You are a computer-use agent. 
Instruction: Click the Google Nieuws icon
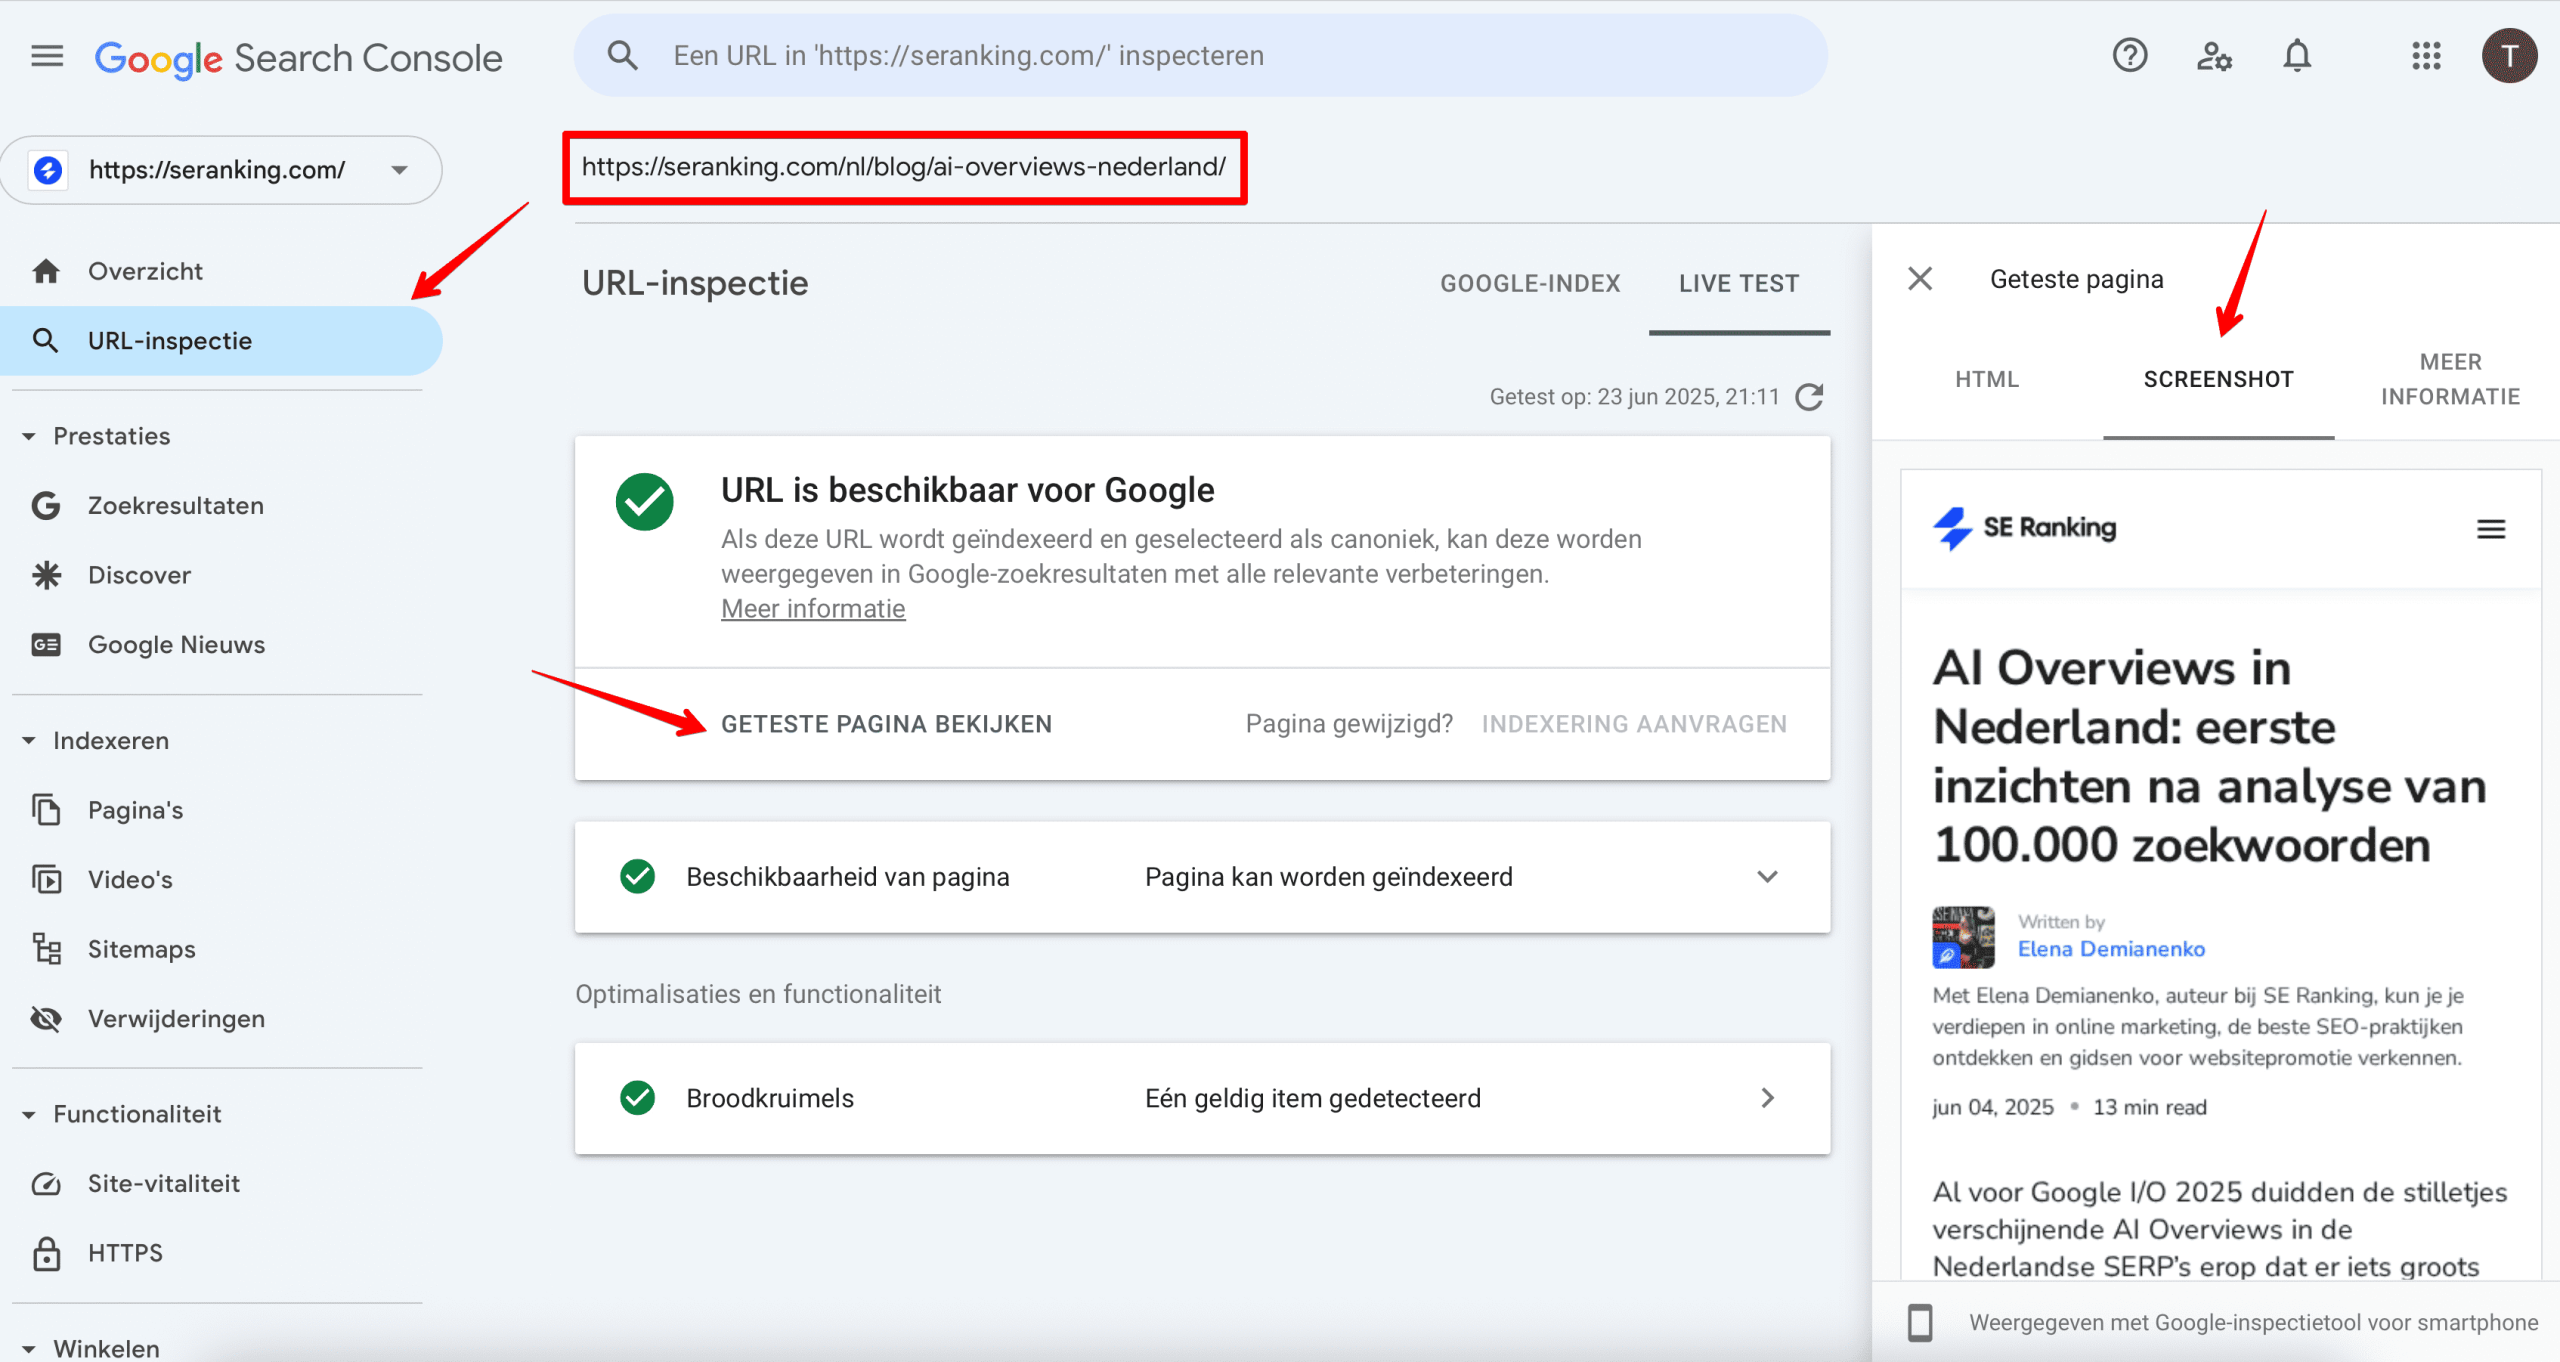tap(46, 645)
